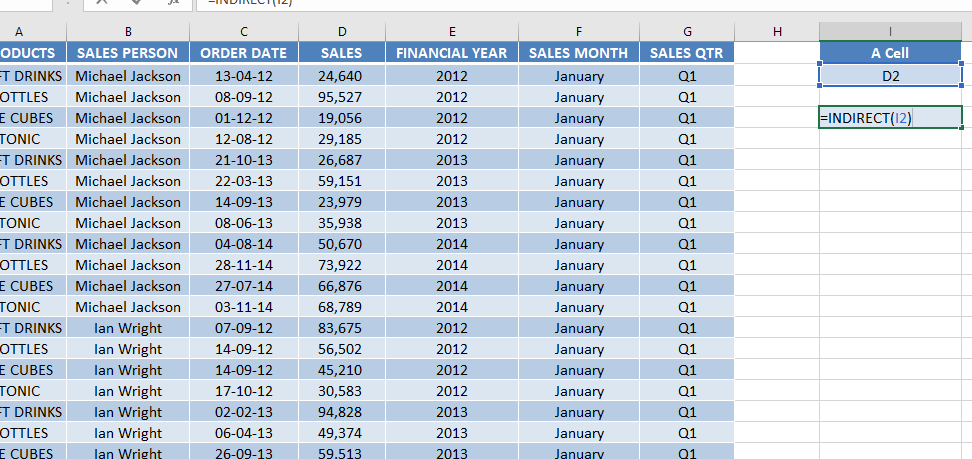The width and height of the screenshot is (972, 459).
Task: Click the FINANCIAL YEAR header cell
Action: [x=452, y=53]
